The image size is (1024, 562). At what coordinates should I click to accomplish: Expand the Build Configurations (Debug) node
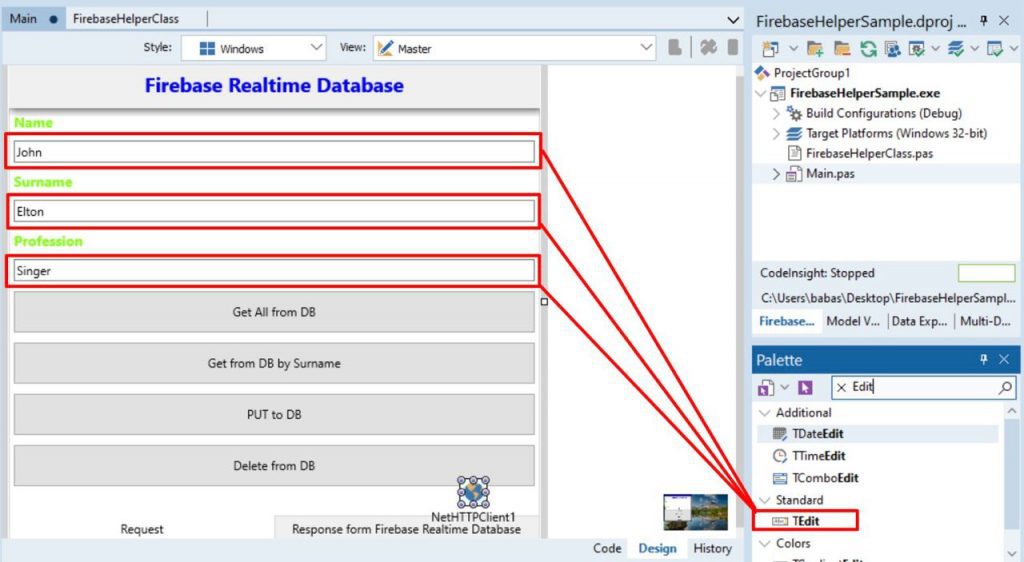(776, 114)
